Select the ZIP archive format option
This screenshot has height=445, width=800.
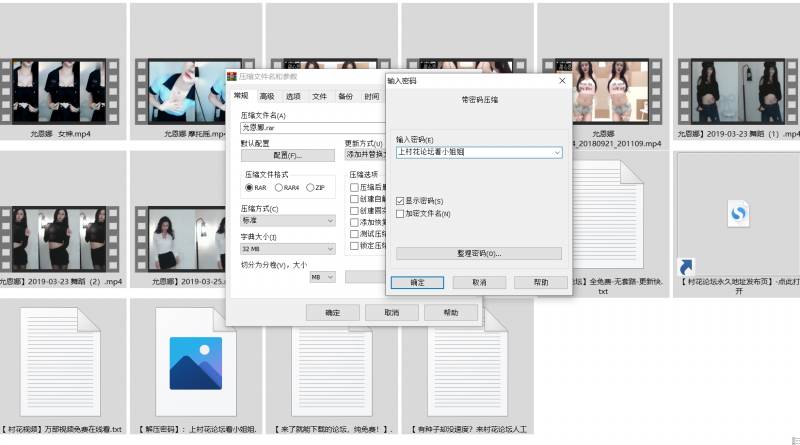click(310, 187)
